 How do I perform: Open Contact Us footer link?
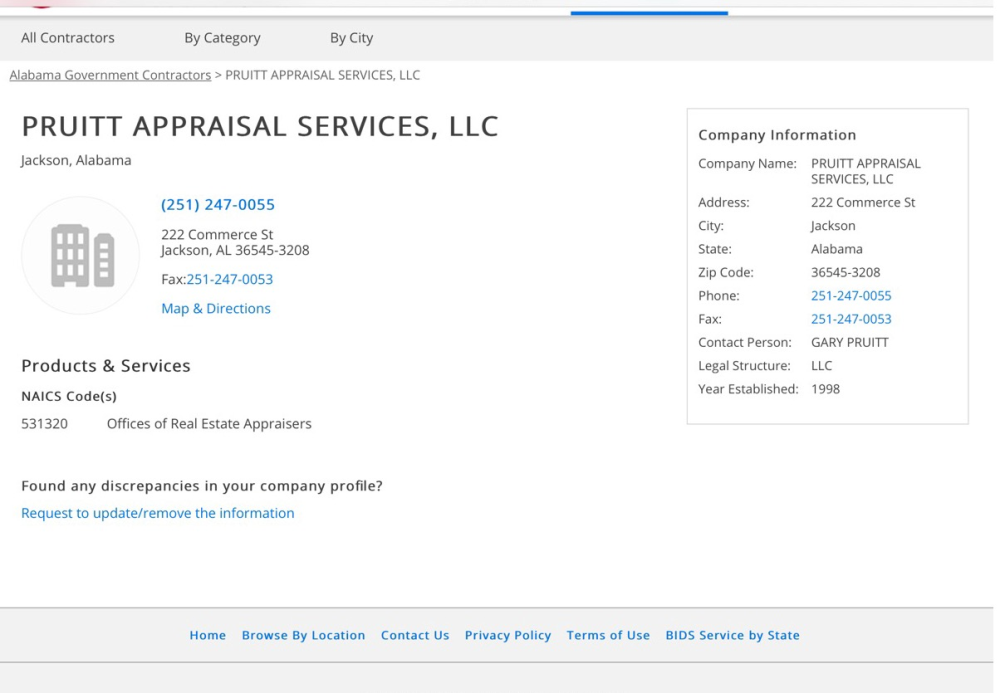click(415, 635)
